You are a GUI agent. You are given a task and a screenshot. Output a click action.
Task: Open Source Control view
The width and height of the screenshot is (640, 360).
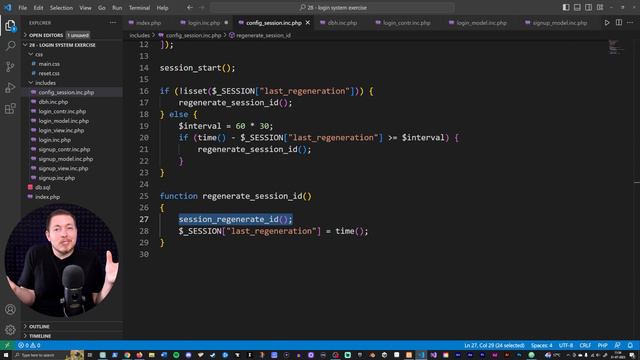click(10, 66)
